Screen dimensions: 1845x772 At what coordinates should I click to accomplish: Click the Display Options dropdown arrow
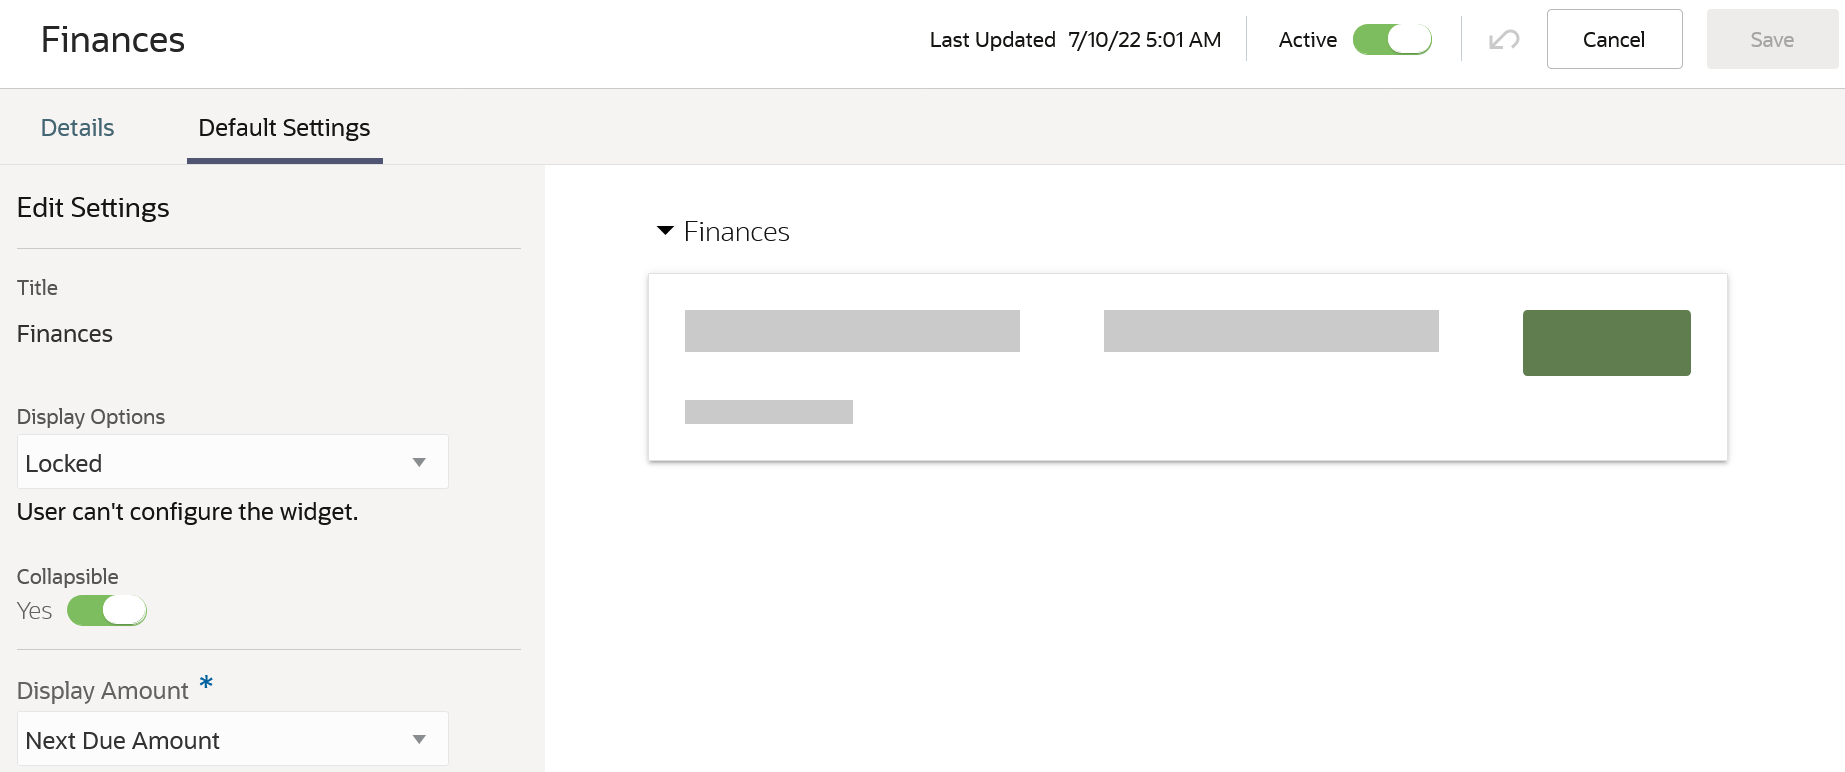click(419, 462)
